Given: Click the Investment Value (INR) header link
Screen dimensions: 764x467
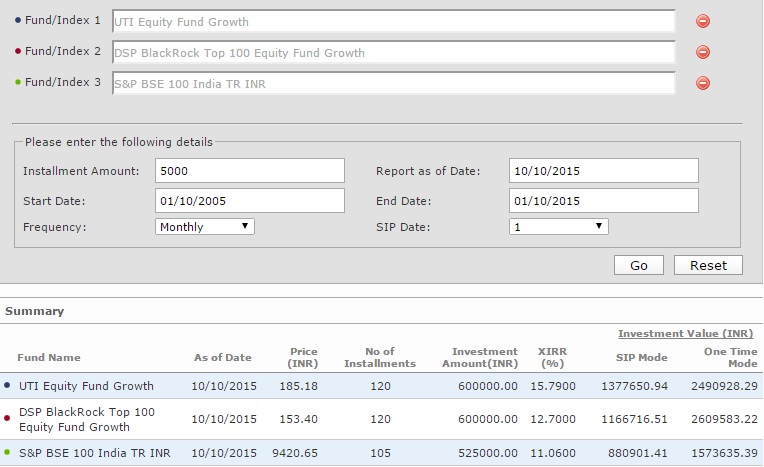Looking at the screenshot, I should pos(686,333).
